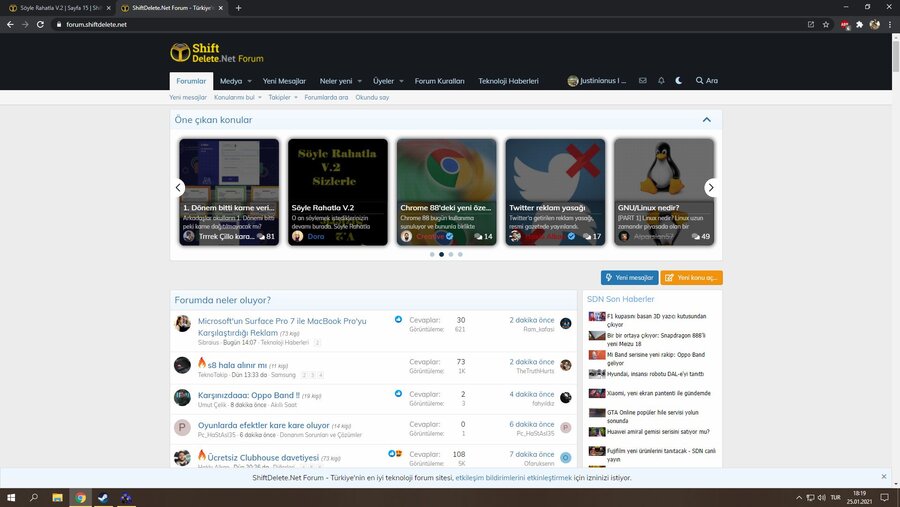Show previous featured topics in carousel
900x507 pixels.
pyautogui.click(x=178, y=187)
